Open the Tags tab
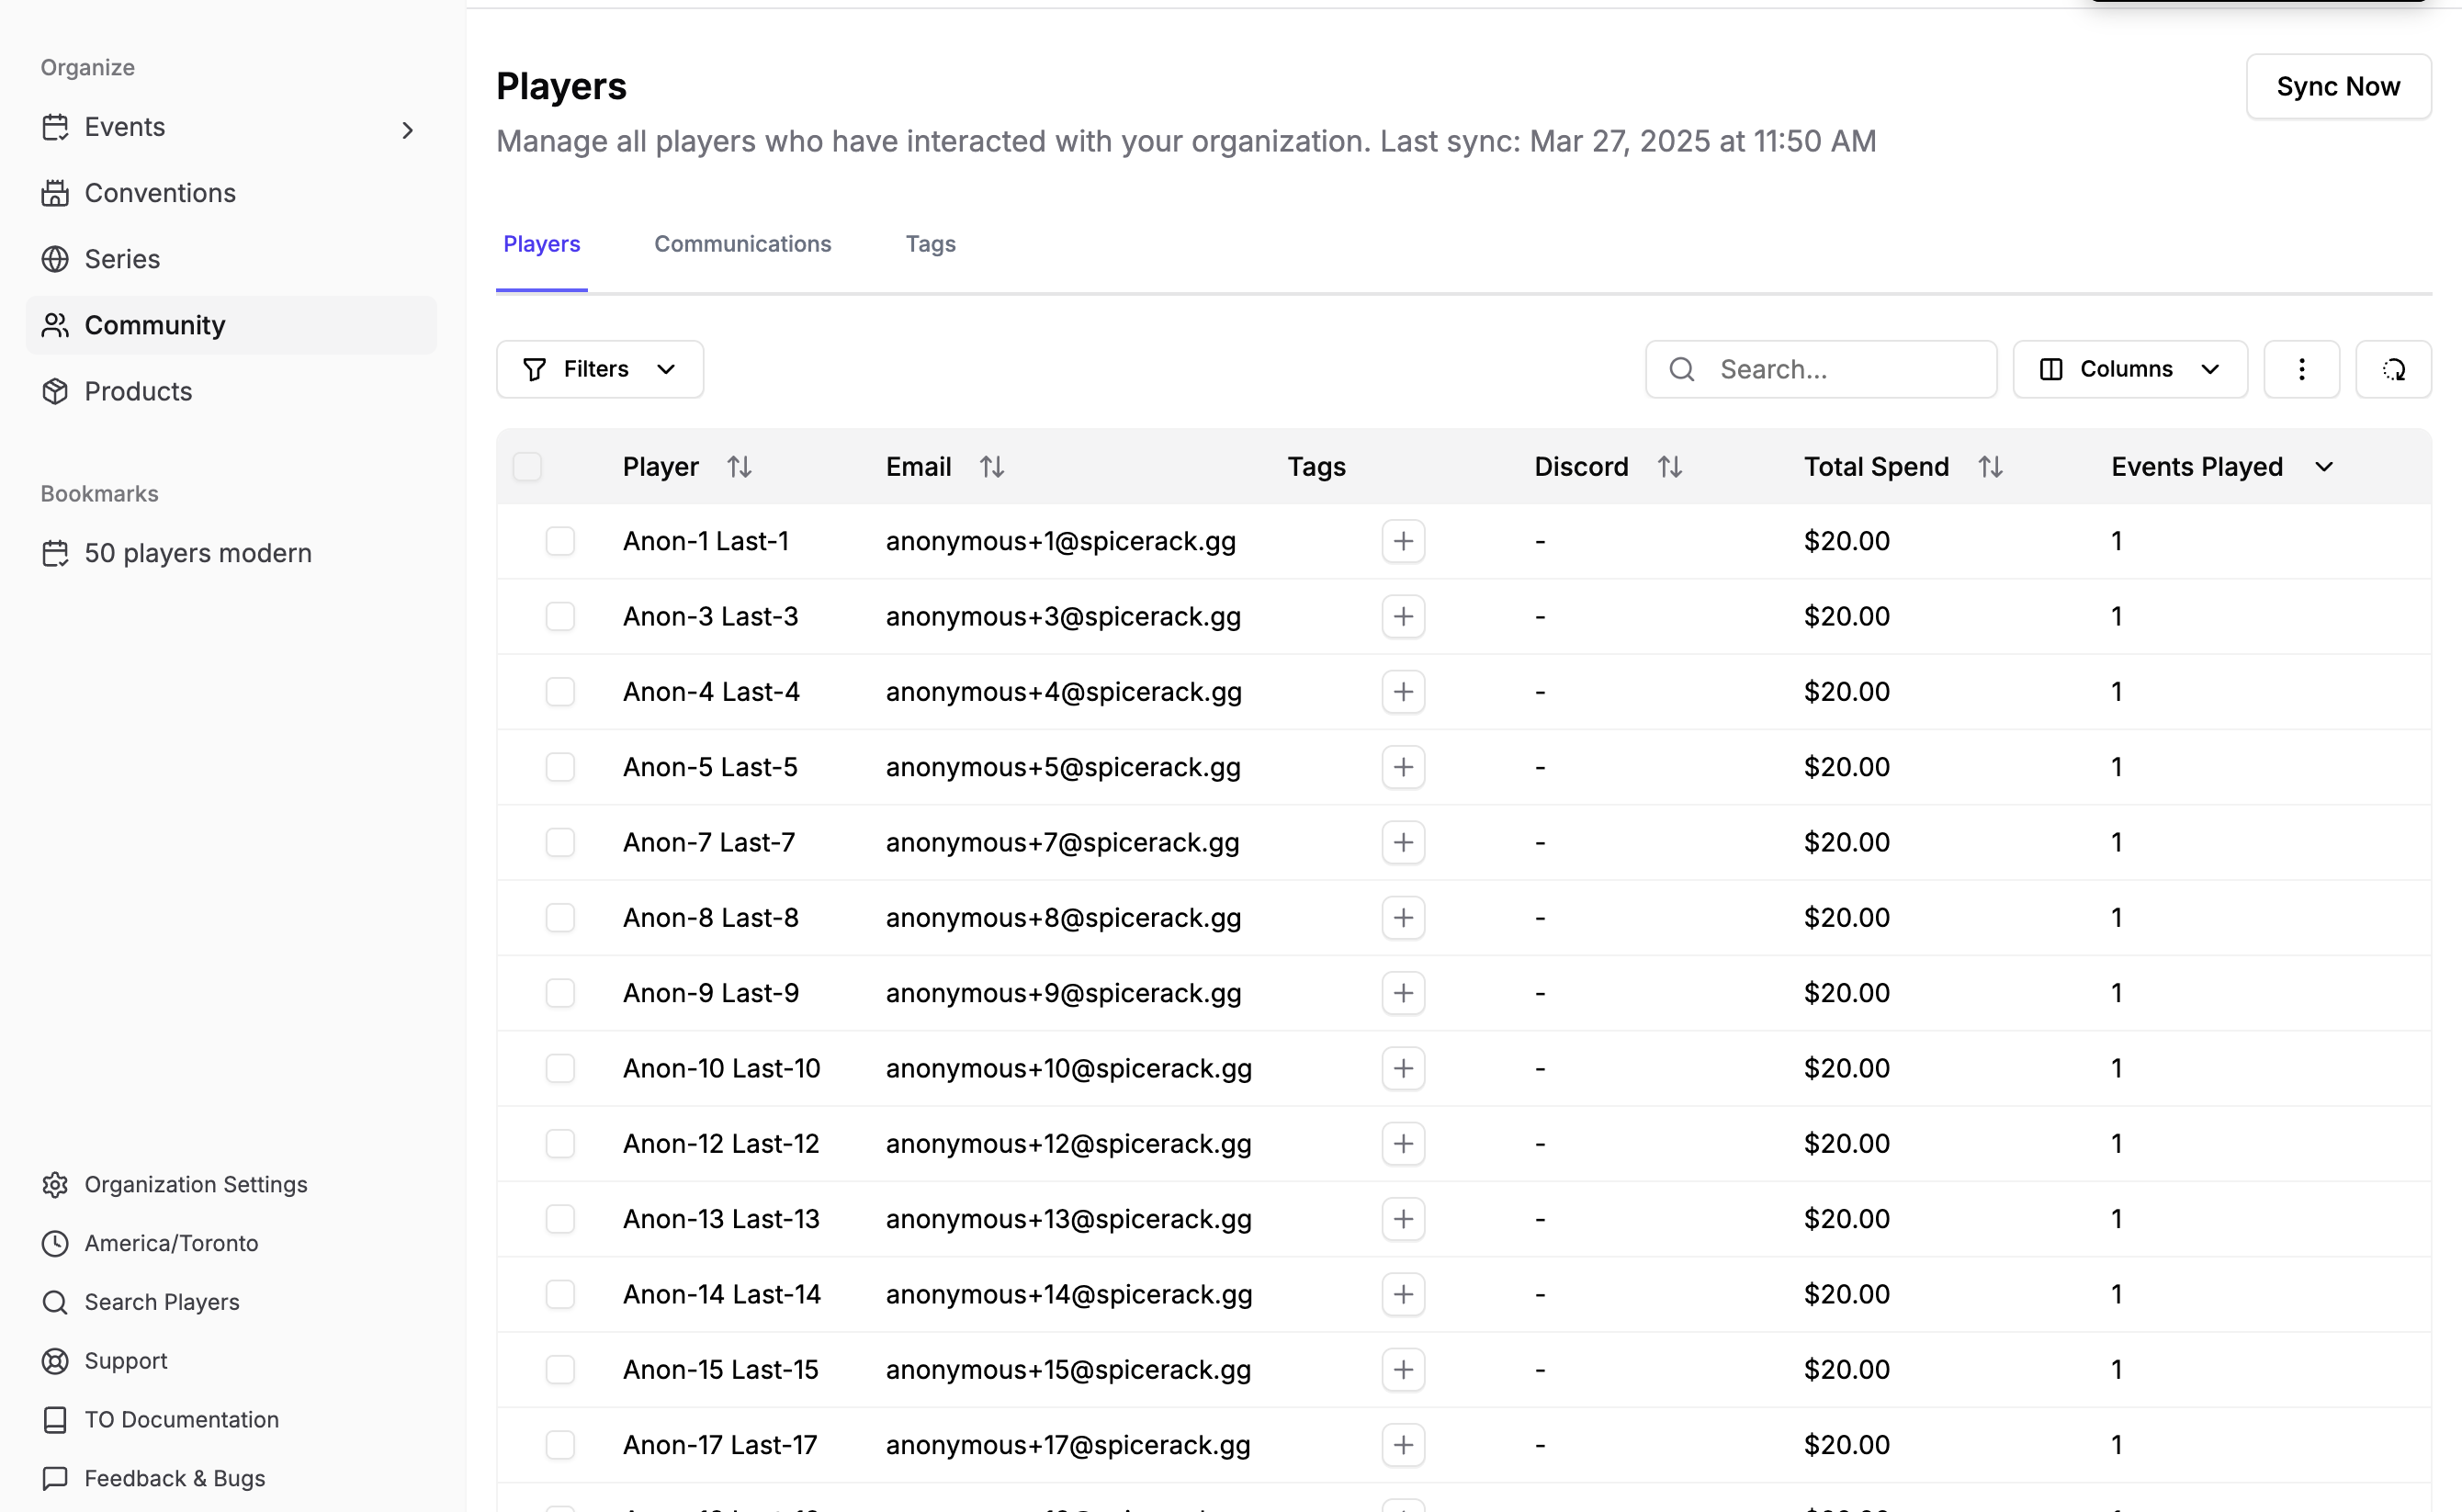2462x1512 pixels. [930, 244]
